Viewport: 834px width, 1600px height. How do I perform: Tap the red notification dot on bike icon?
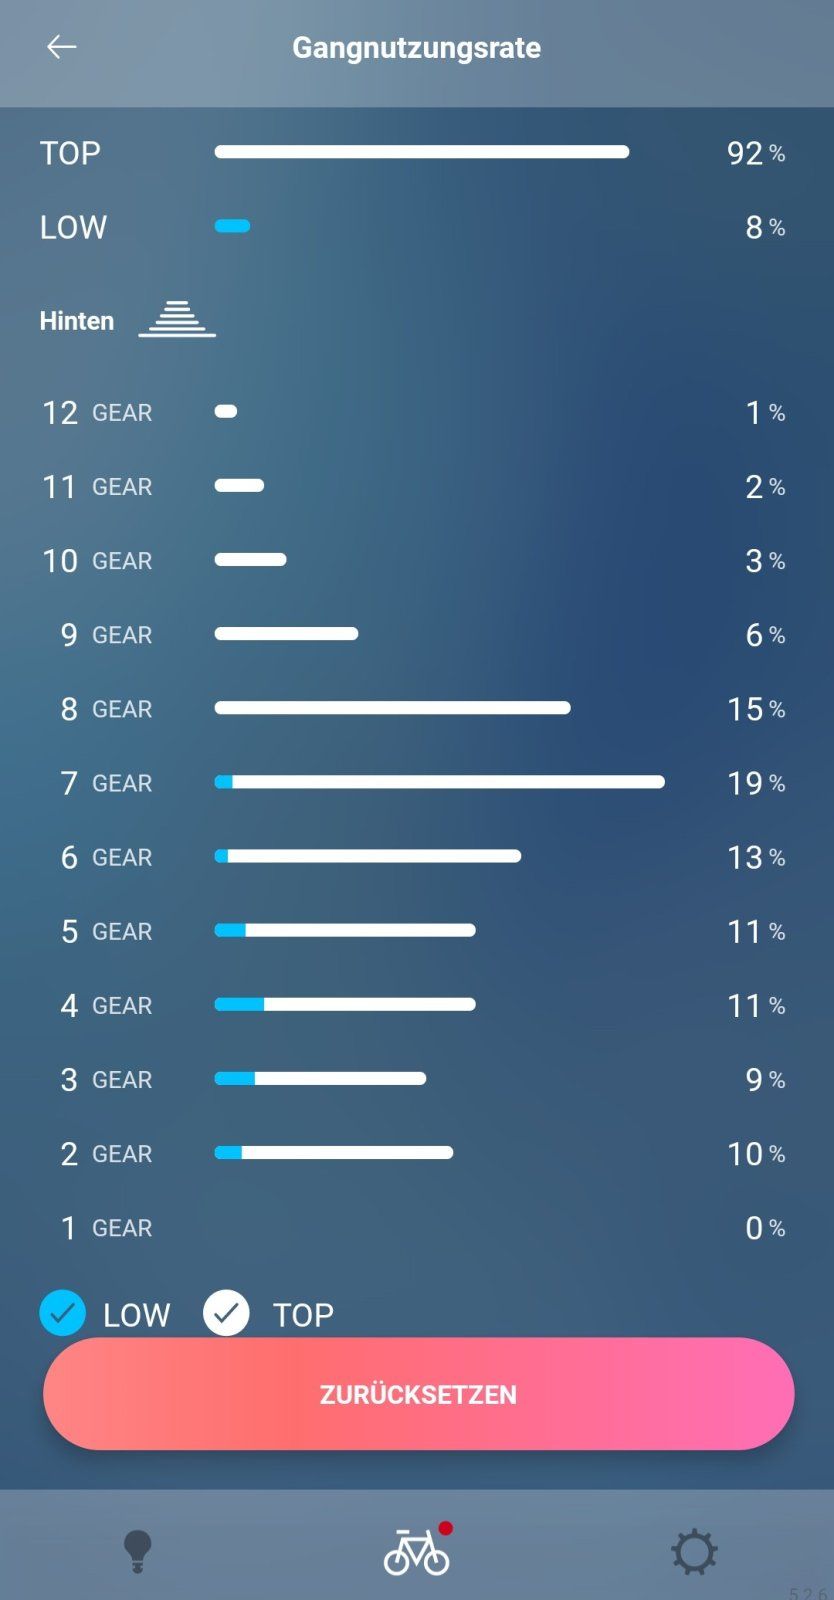pos(445,1527)
